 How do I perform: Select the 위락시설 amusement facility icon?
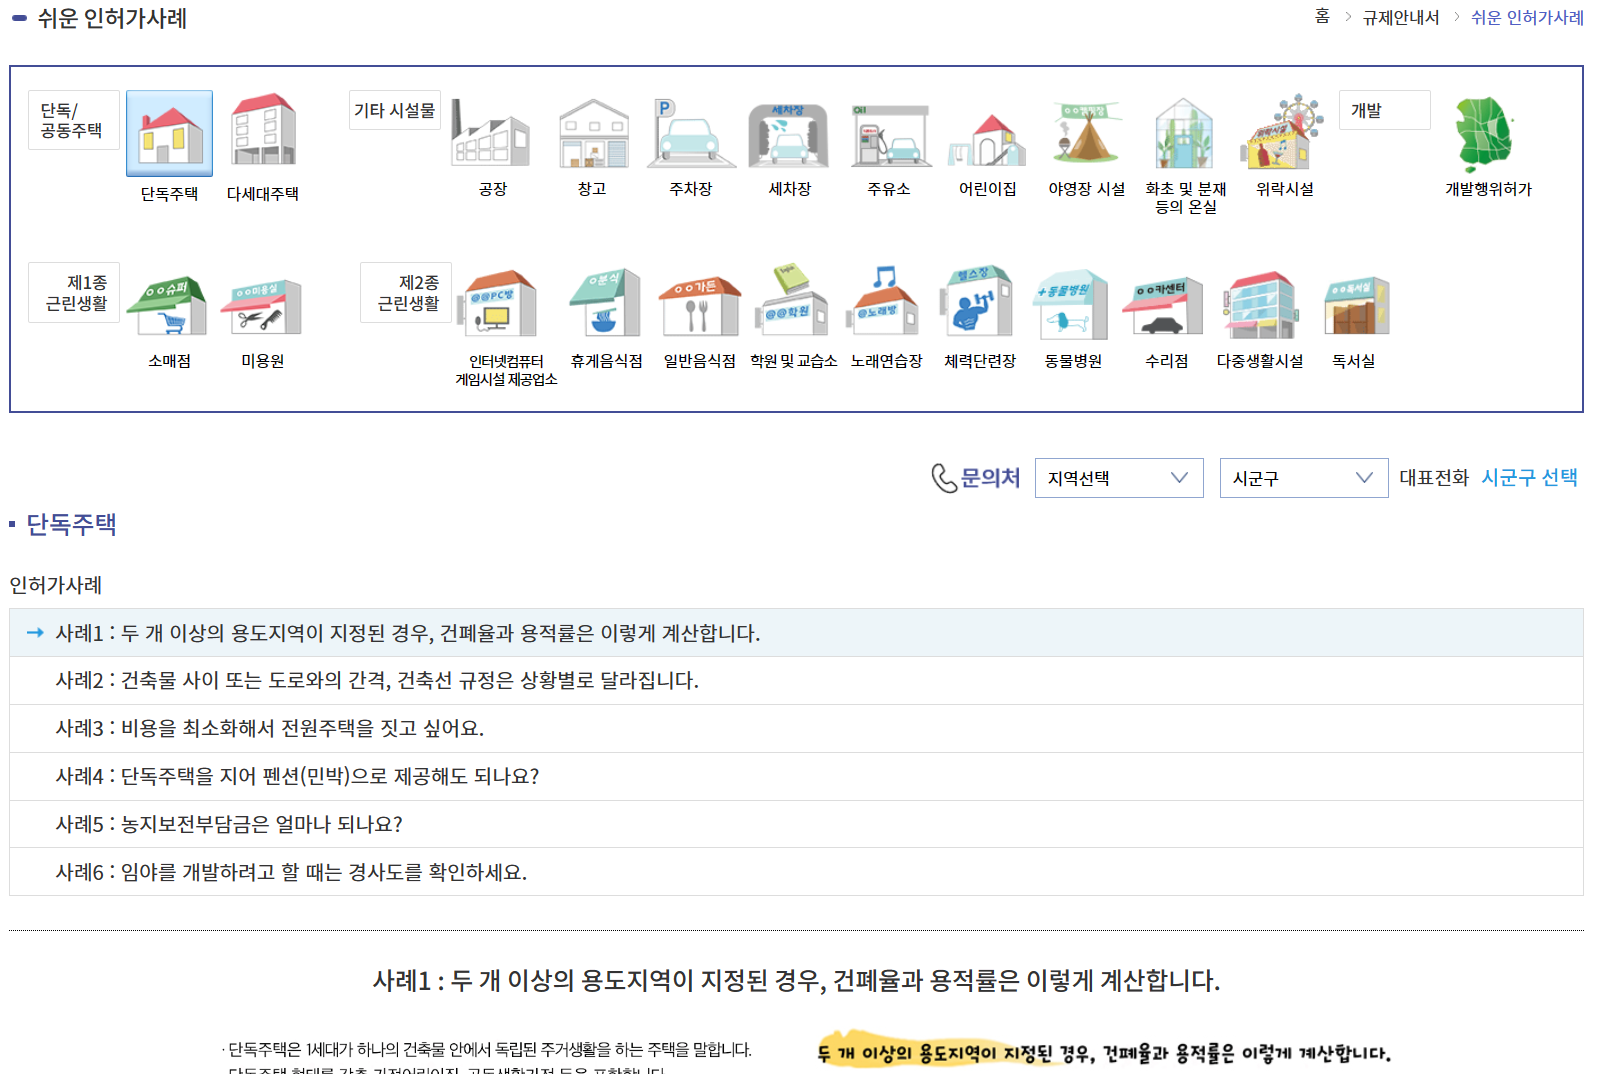pyautogui.click(x=1283, y=138)
